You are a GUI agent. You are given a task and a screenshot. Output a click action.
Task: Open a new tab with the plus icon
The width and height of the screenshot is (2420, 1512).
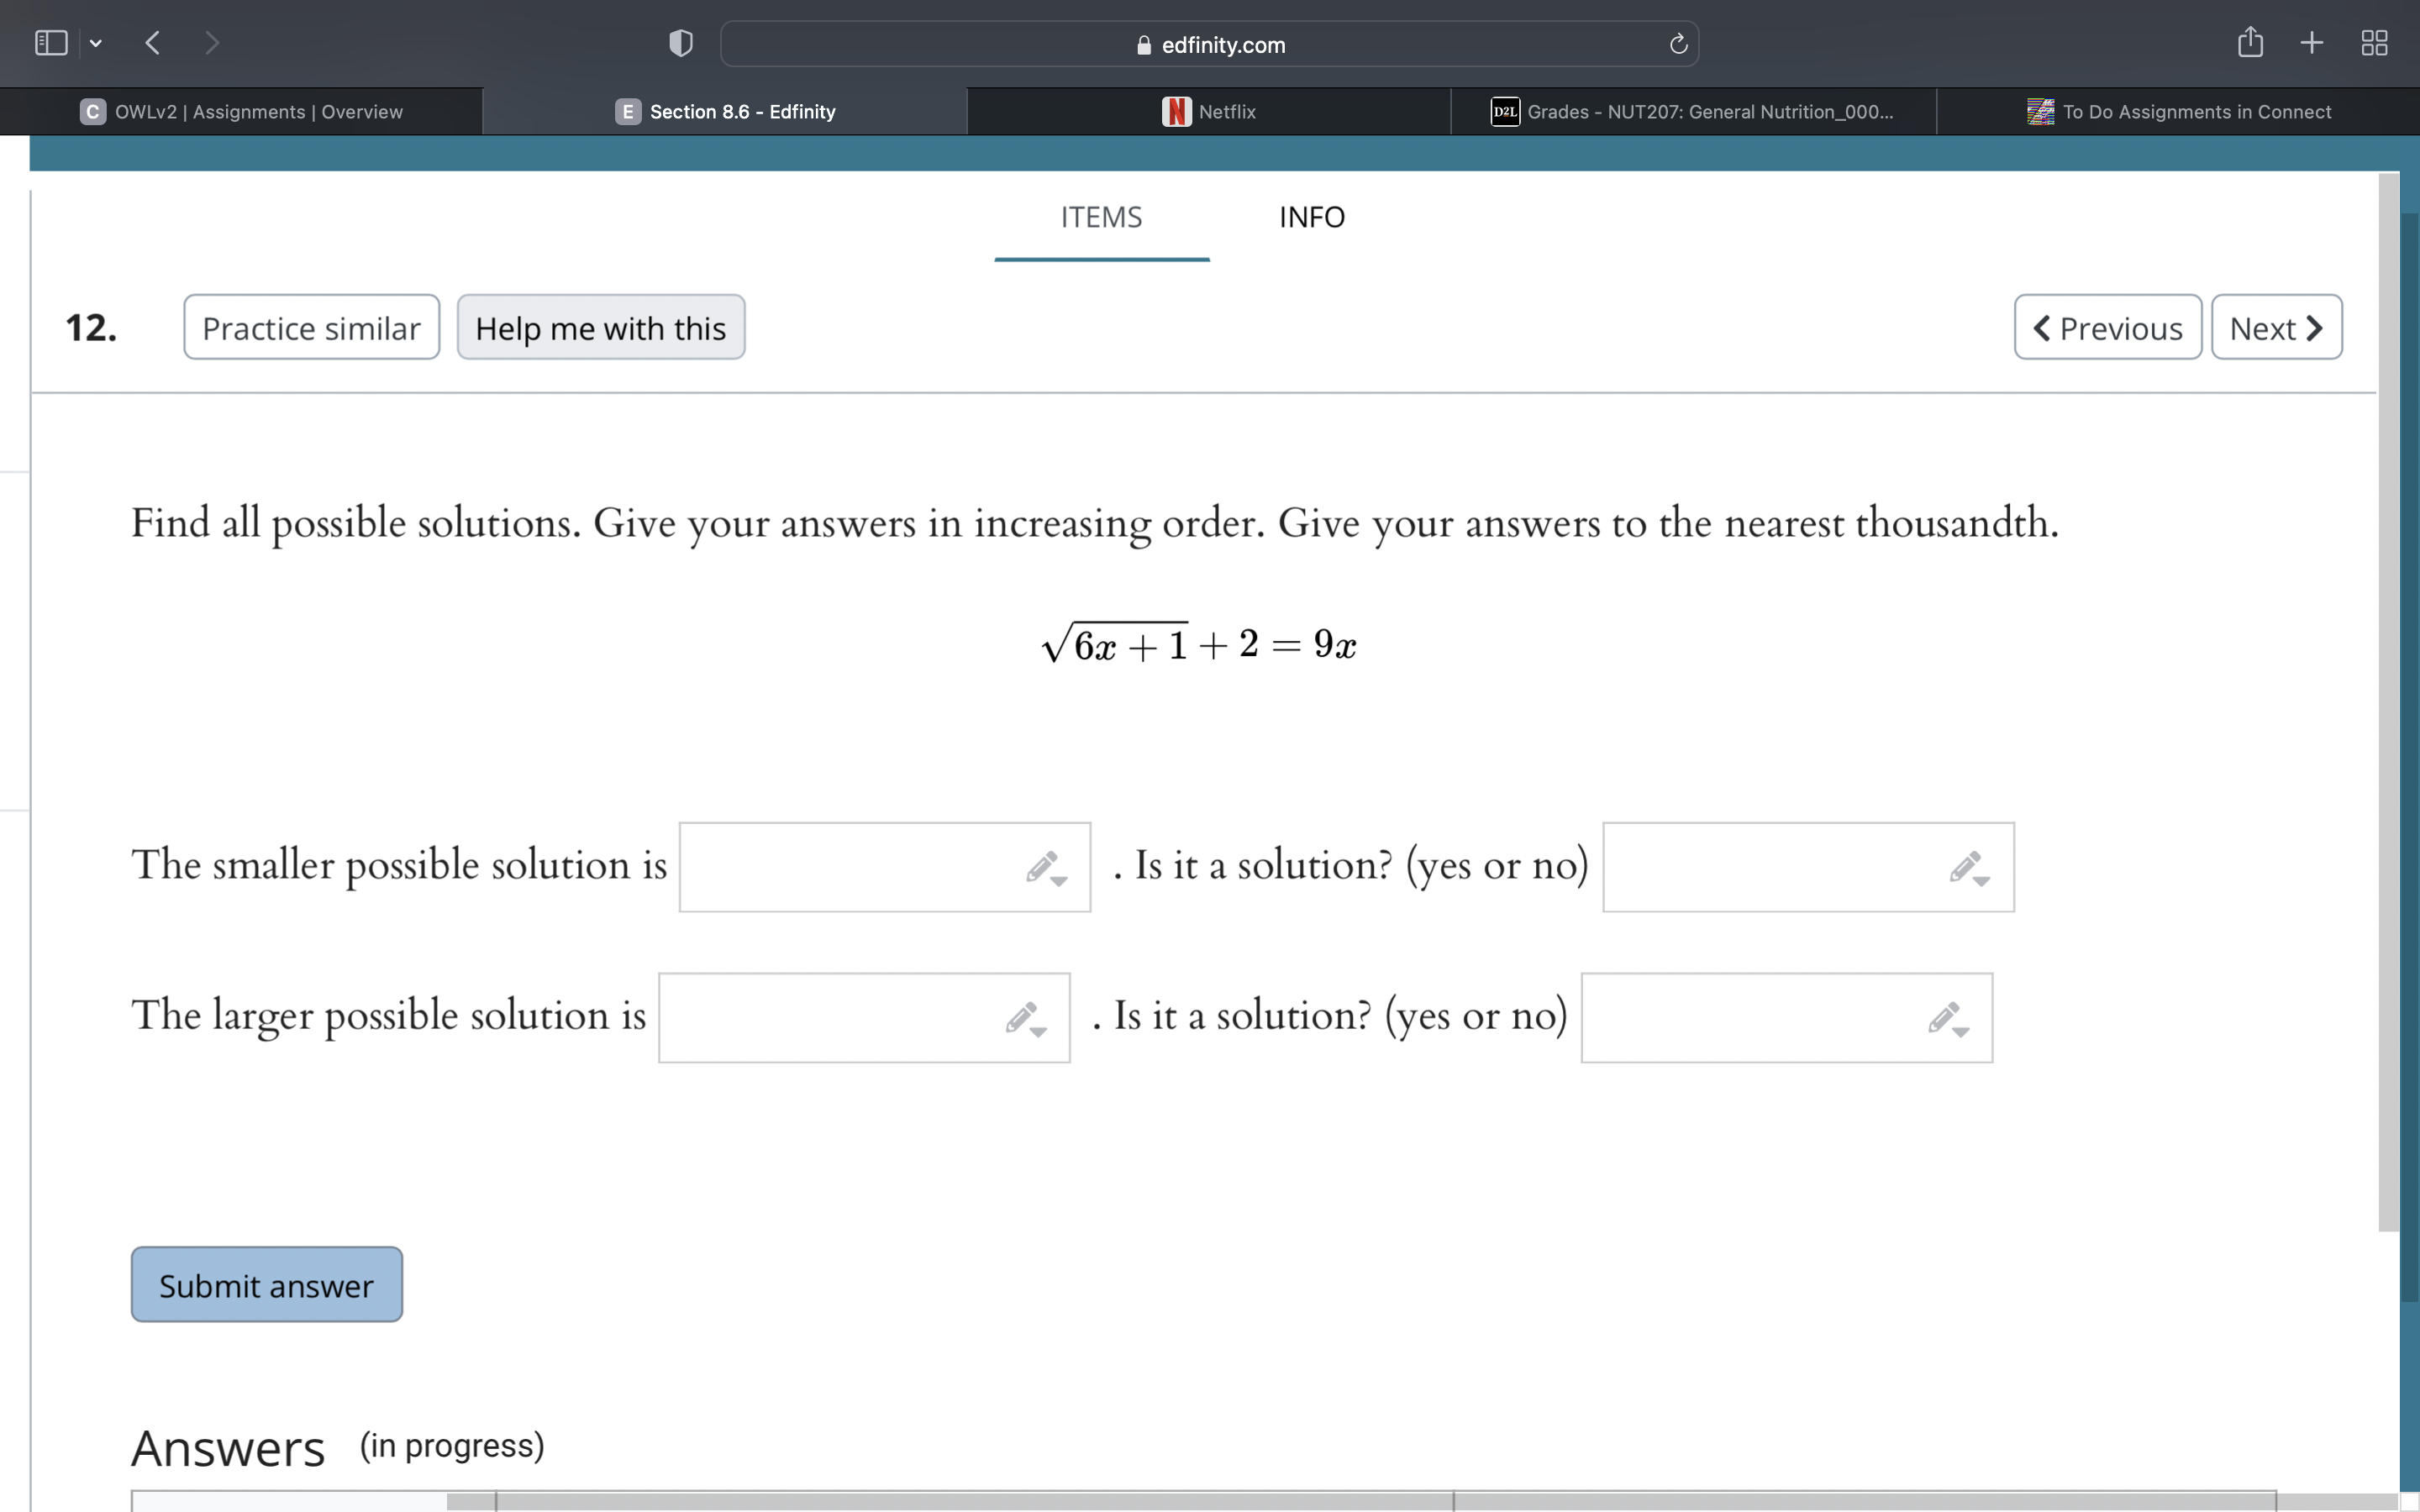click(x=2312, y=42)
